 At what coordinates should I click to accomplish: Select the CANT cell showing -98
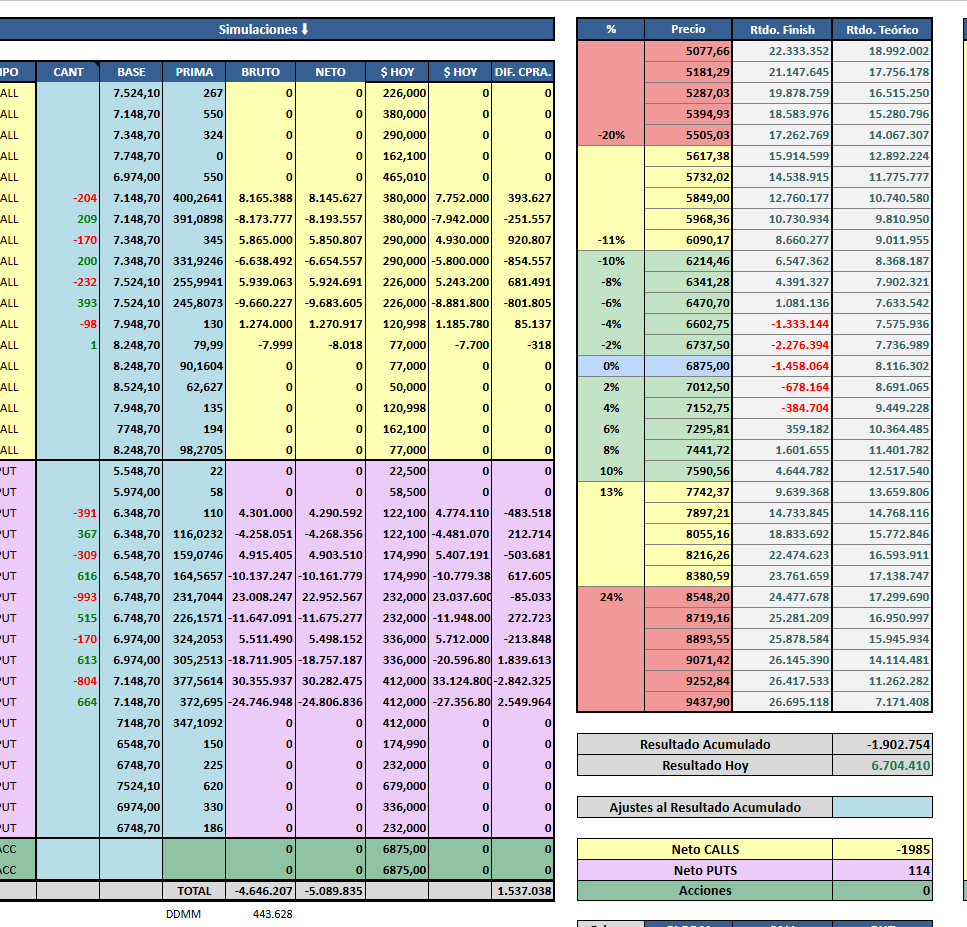click(68, 324)
